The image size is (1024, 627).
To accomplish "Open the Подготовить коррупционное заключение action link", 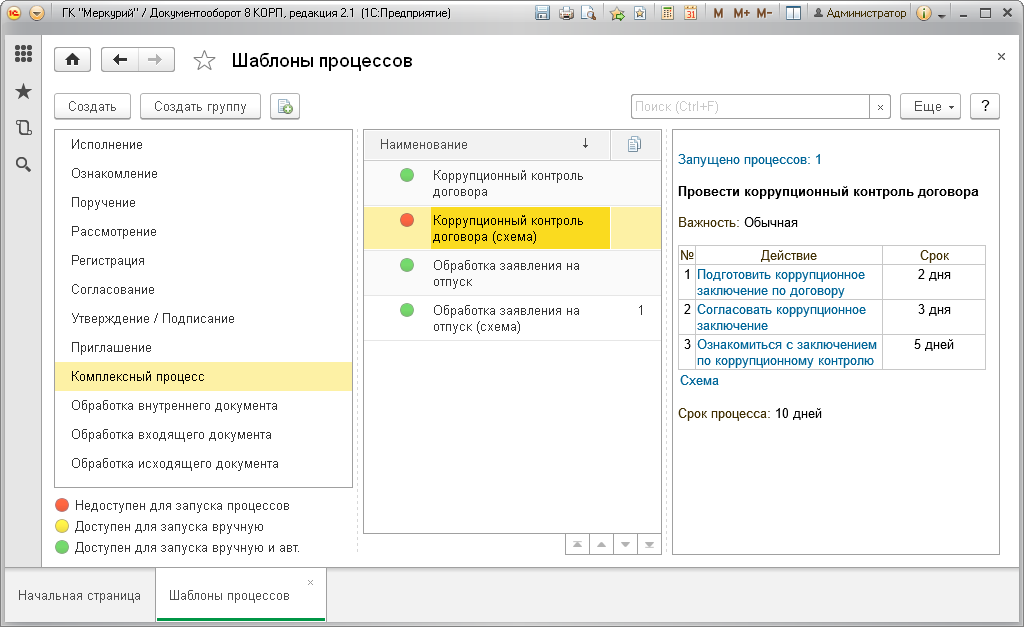I will (x=781, y=283).
